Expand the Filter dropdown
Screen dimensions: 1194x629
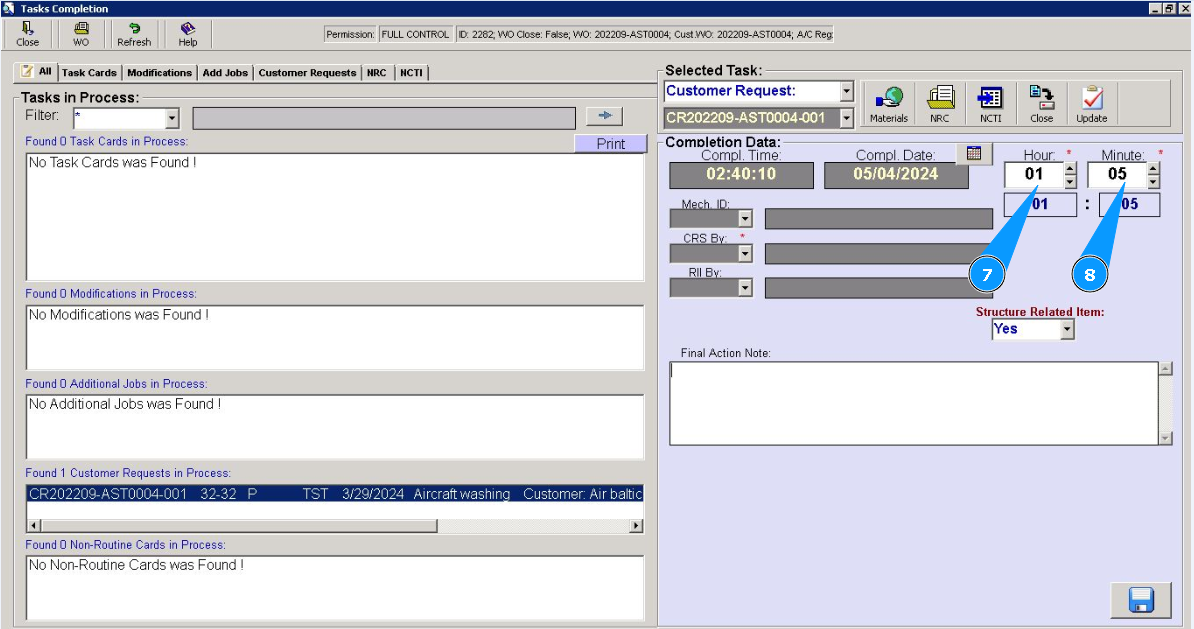coord(171,118)
